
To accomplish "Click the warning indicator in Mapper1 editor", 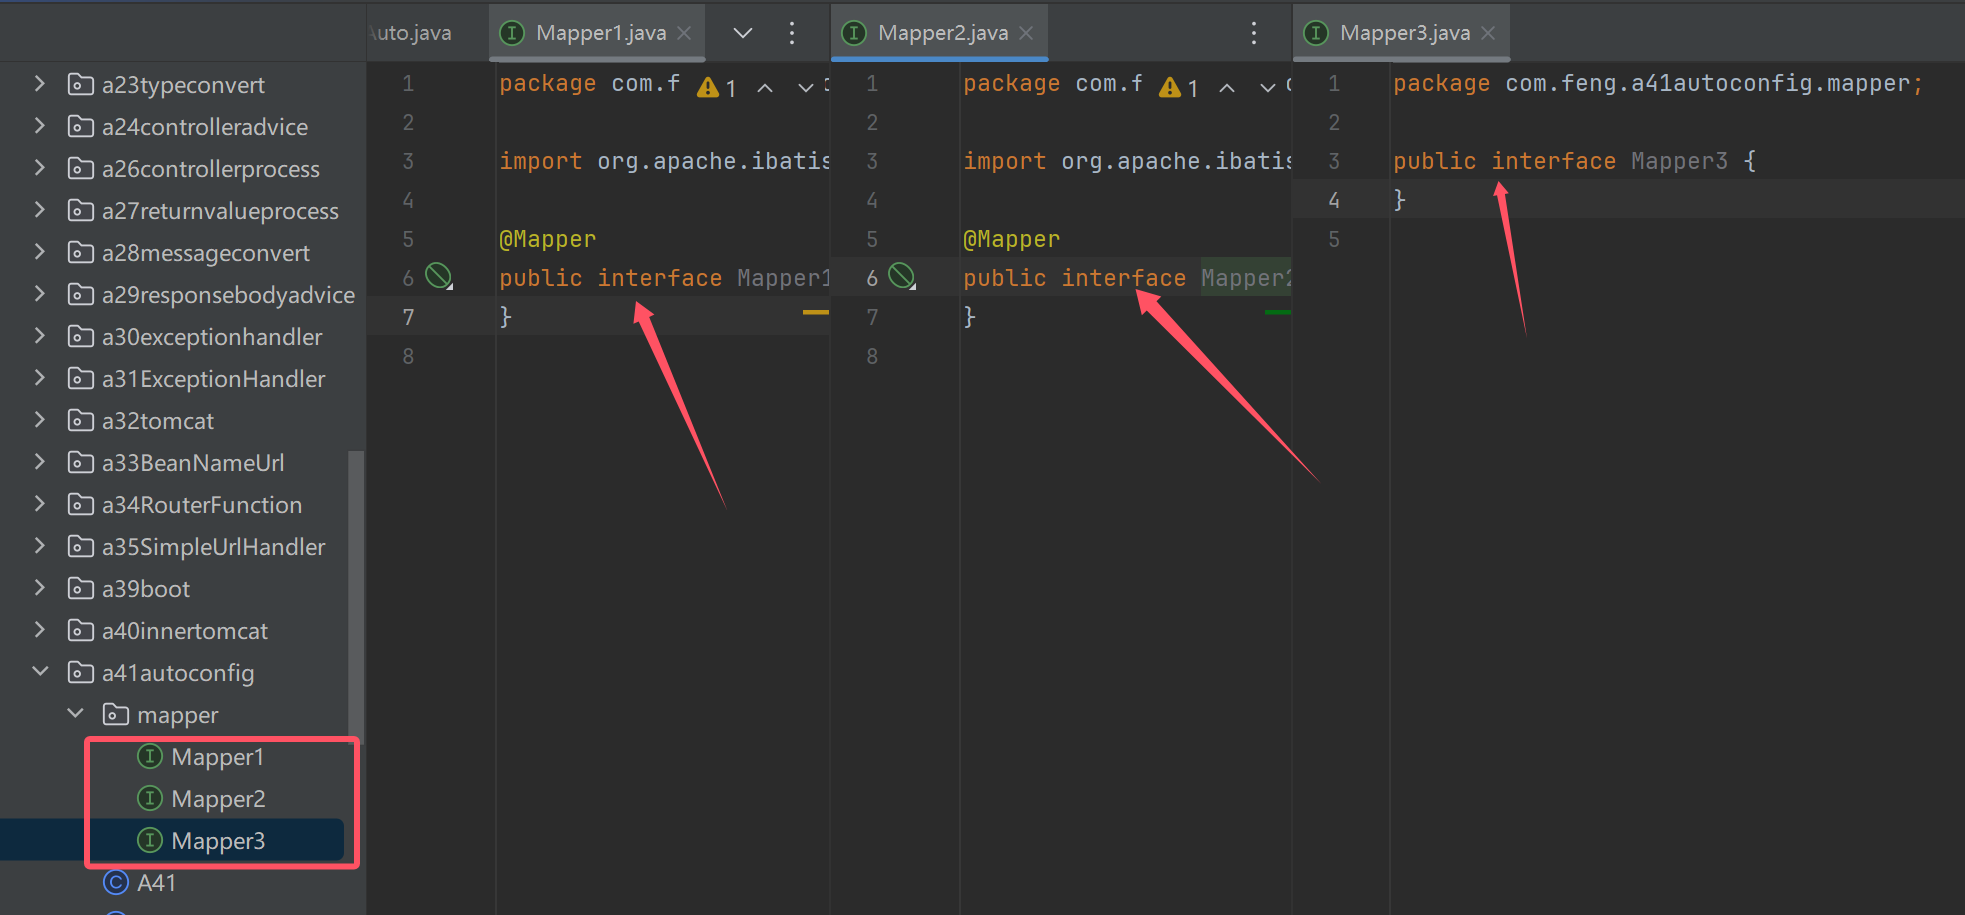I will (717, 88).
